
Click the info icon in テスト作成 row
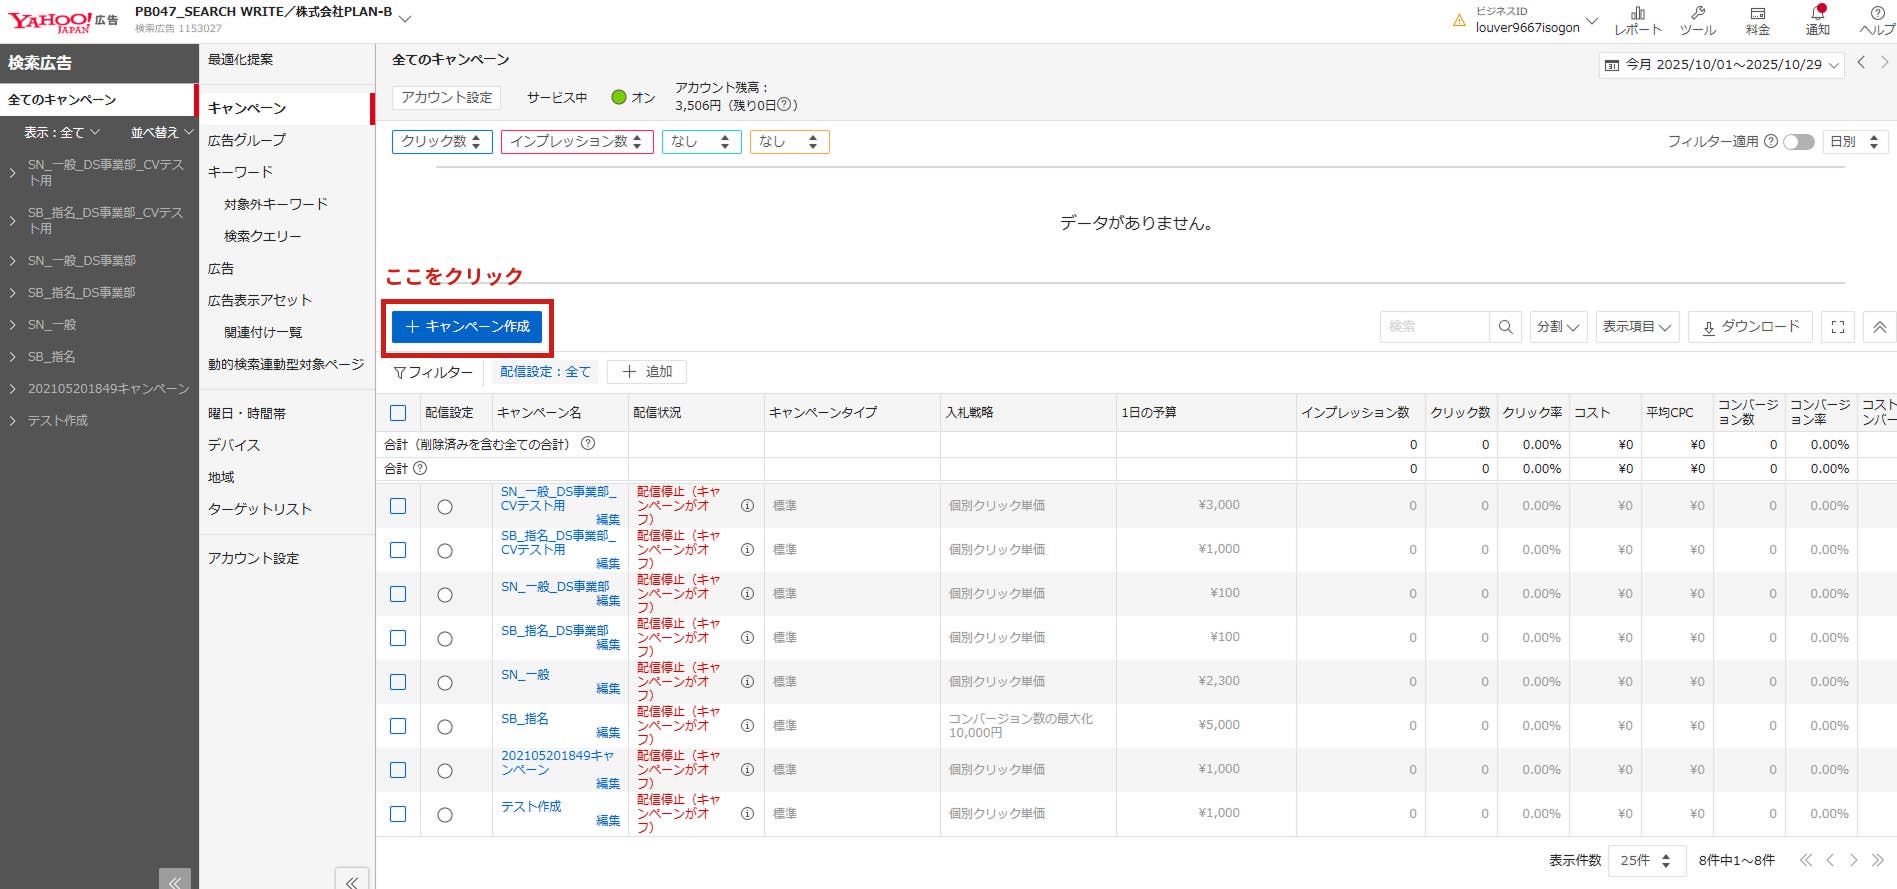(x=747, y=814)
